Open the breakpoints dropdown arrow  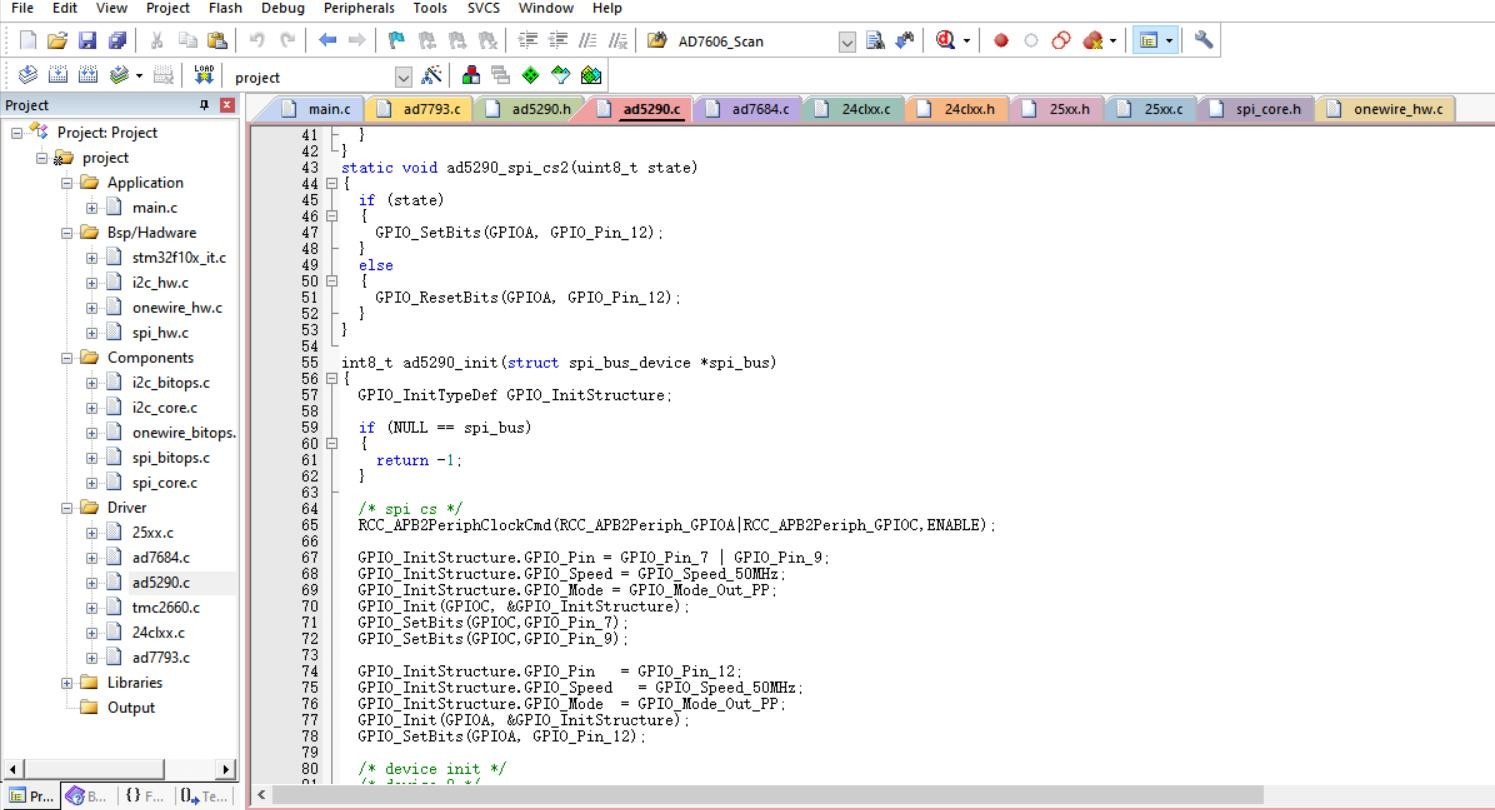click(x=1113, y=41)
